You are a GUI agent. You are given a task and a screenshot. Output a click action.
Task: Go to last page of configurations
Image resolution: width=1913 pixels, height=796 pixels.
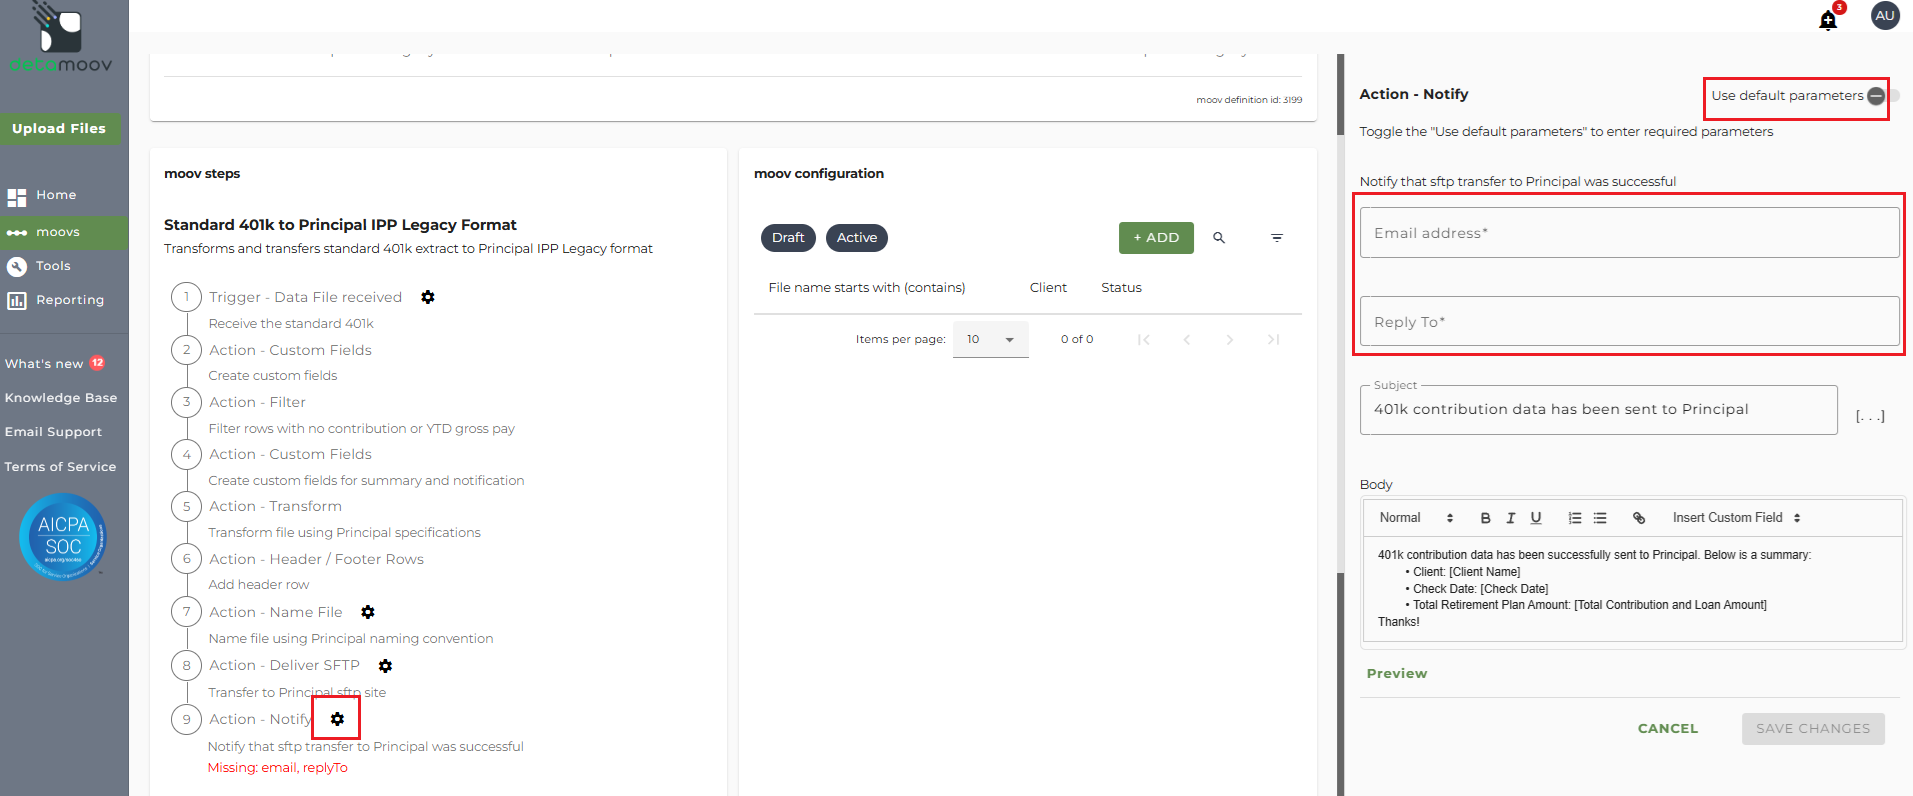tap(1273, 340)
